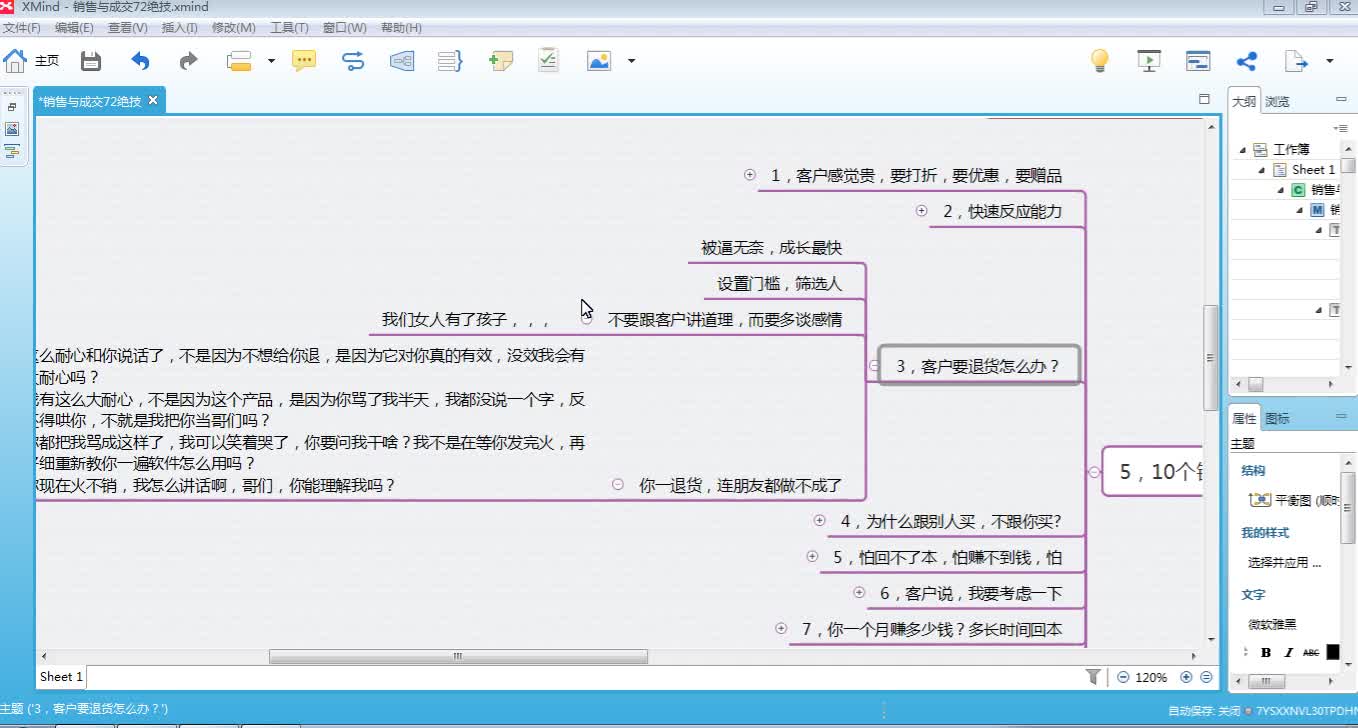This screenshot has height=728, width=1358.
Task: Open the 插入(I) menu
Action: (180, 28)
